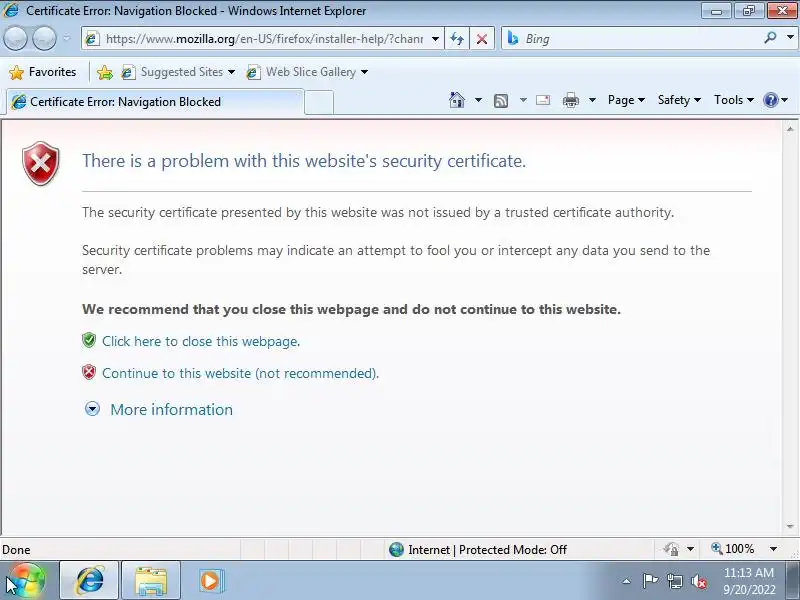Screen dimensions: 800x600
Task: Click the IE logo in the title bar
Action: click(11, 10)
